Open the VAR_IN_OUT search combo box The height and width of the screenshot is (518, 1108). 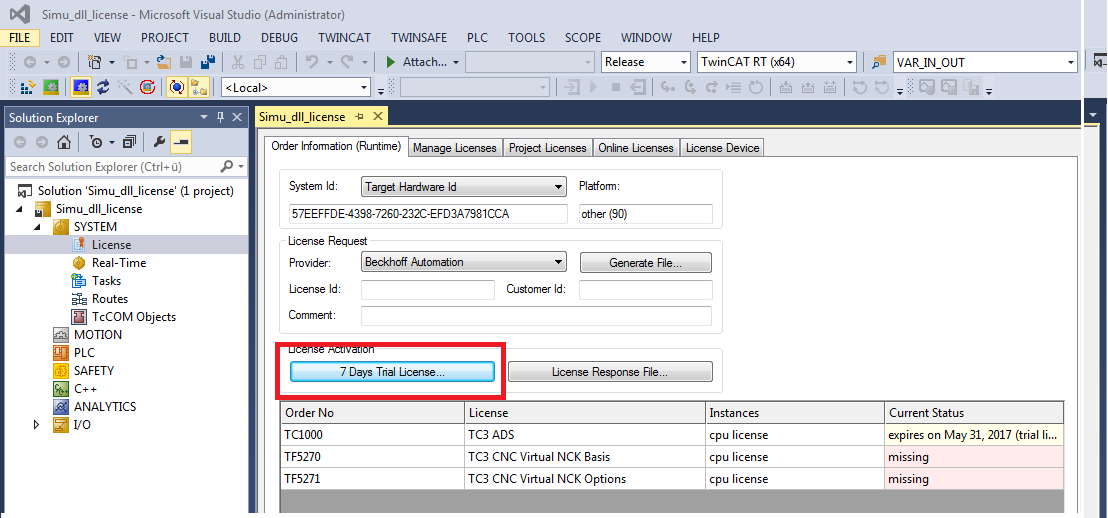1071,62
